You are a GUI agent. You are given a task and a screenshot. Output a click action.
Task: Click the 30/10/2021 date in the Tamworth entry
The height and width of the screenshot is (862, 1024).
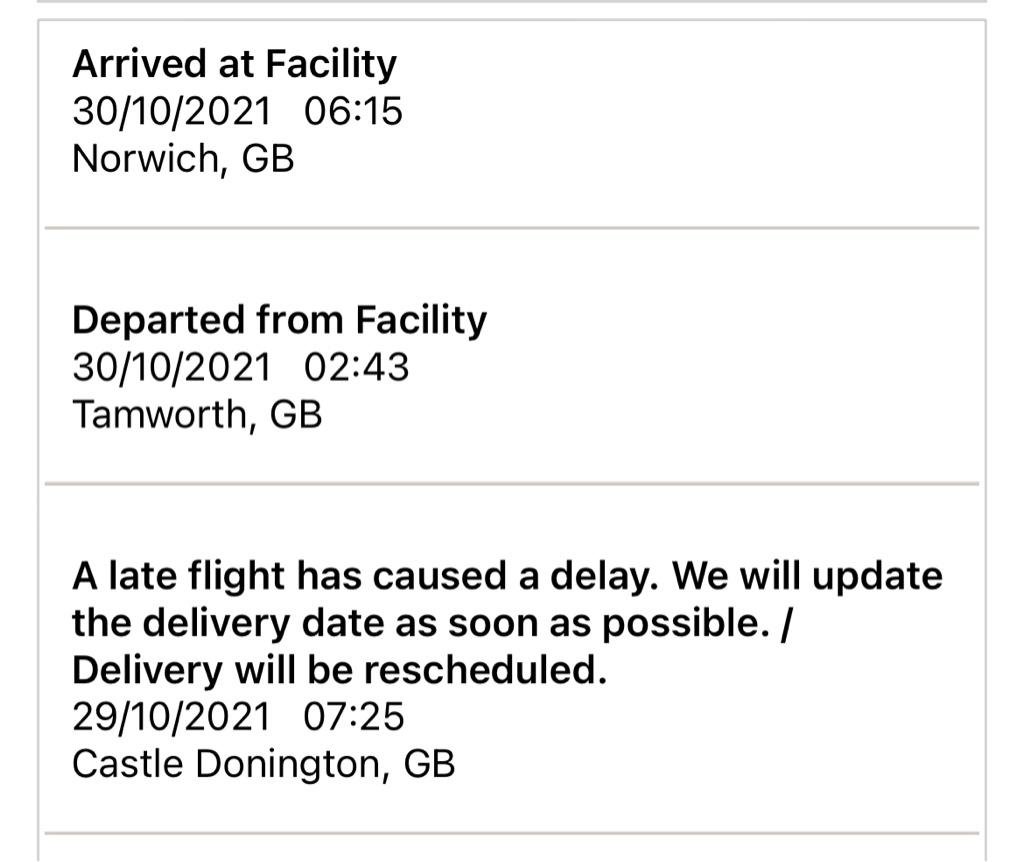tap(171, 367)
